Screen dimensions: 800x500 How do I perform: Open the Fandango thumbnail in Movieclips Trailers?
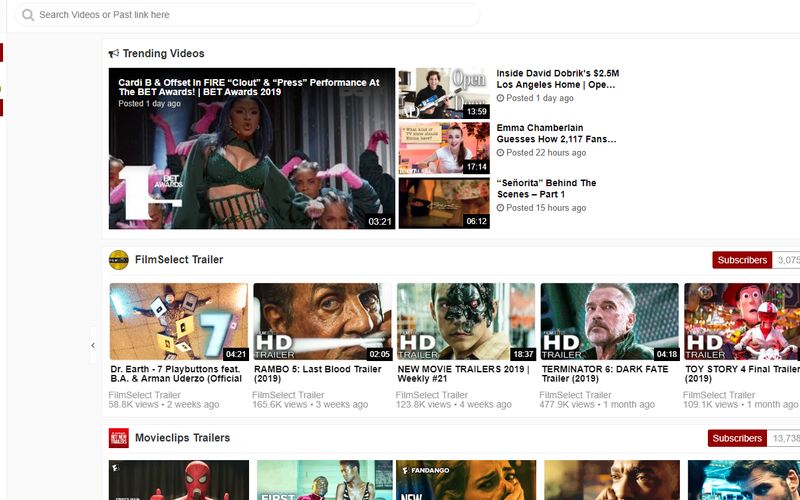466,480
